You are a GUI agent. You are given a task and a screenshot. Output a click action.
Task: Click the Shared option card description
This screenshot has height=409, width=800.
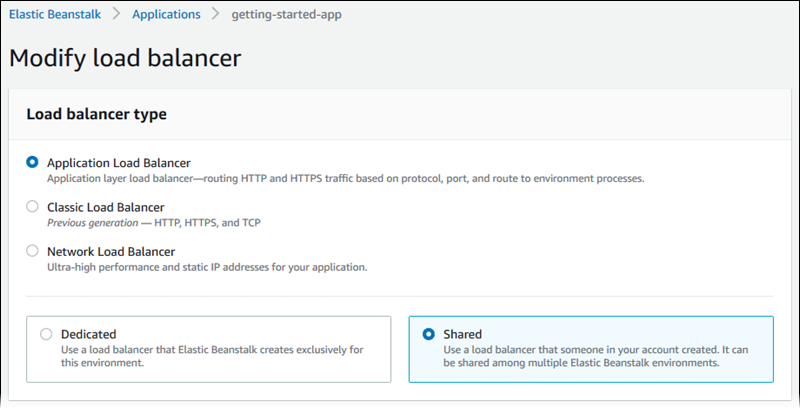point(593,356)
